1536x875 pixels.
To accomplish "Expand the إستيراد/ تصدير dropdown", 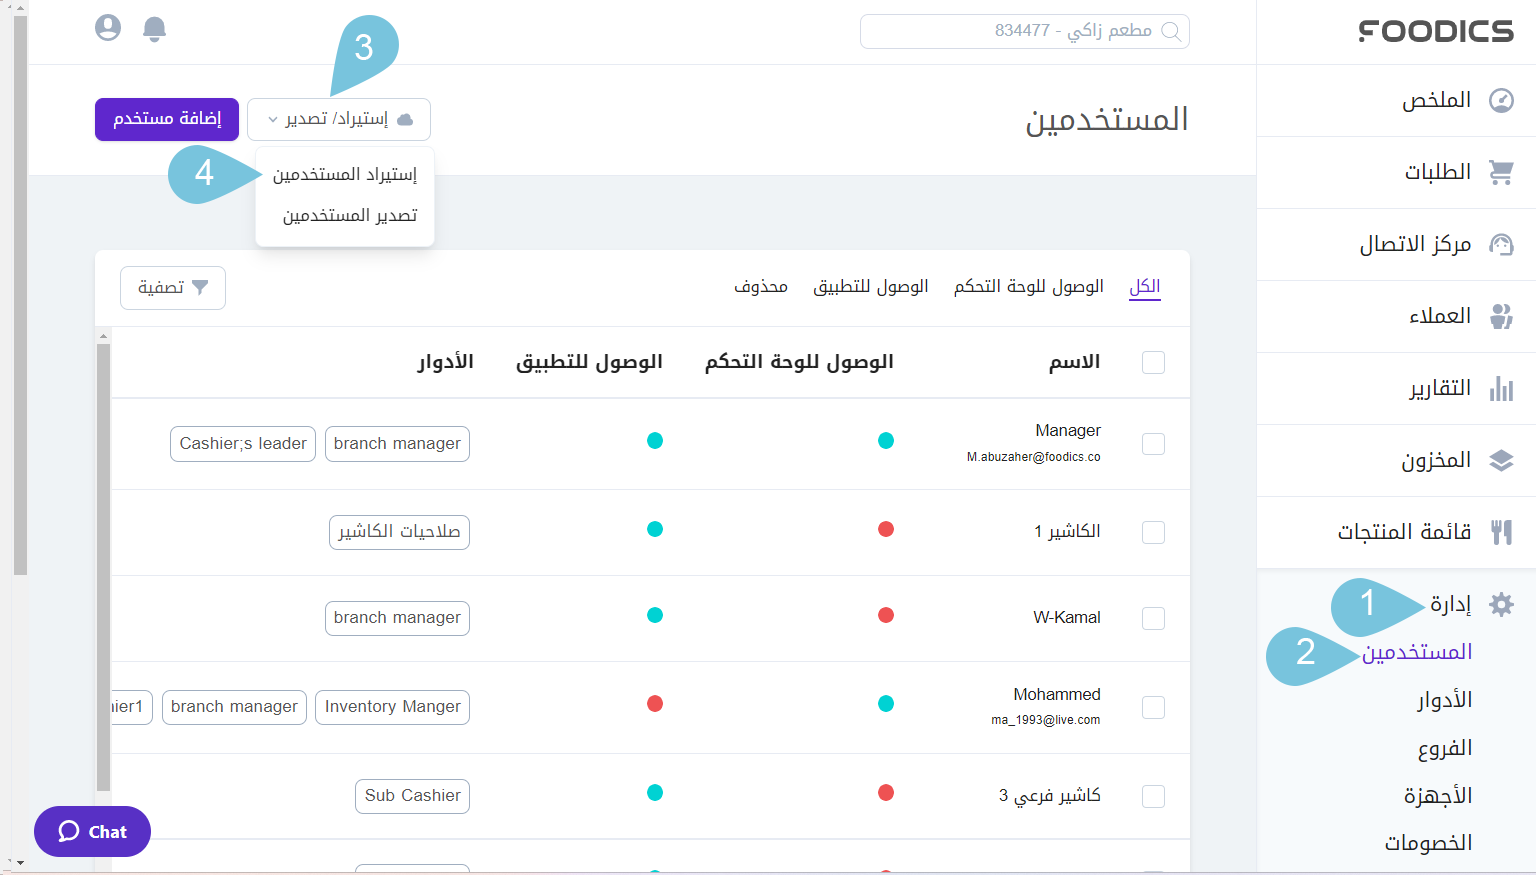I will click(x=338, y=119).
